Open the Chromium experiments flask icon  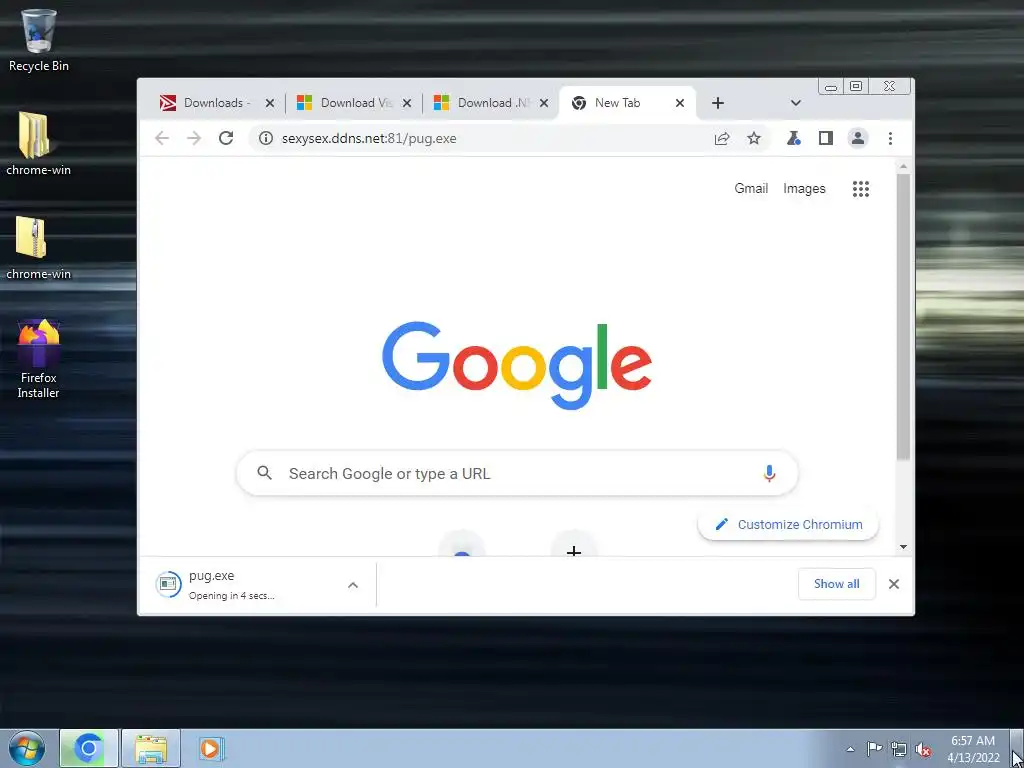click(793, 138)
